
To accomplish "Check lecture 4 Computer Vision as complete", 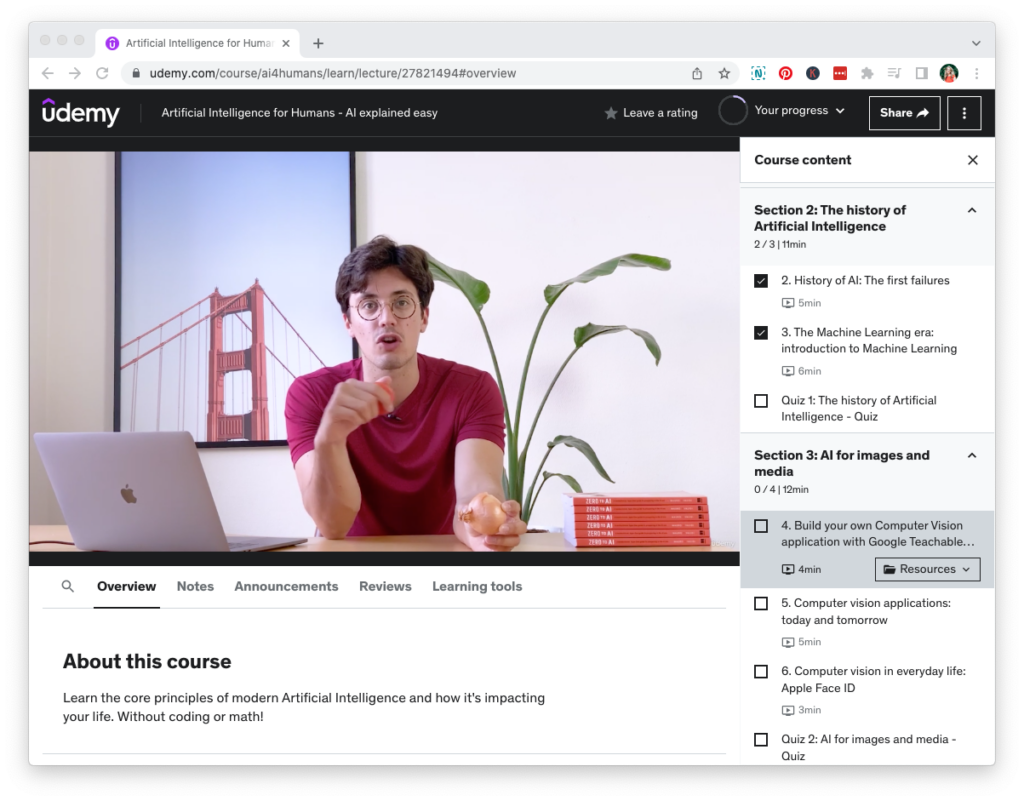I will pos(761,526).
